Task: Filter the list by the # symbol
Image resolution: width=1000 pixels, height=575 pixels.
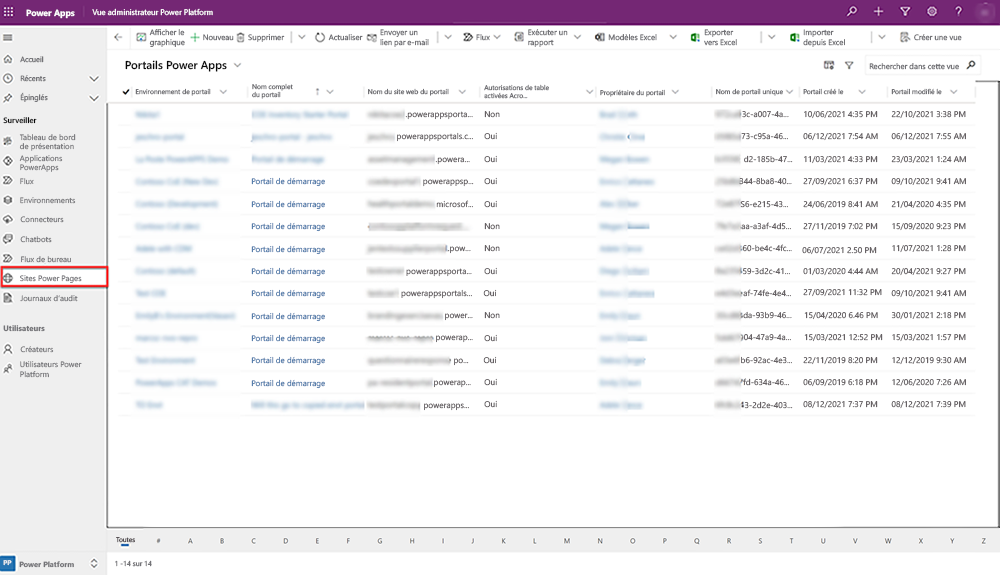Action: (158, 541)
